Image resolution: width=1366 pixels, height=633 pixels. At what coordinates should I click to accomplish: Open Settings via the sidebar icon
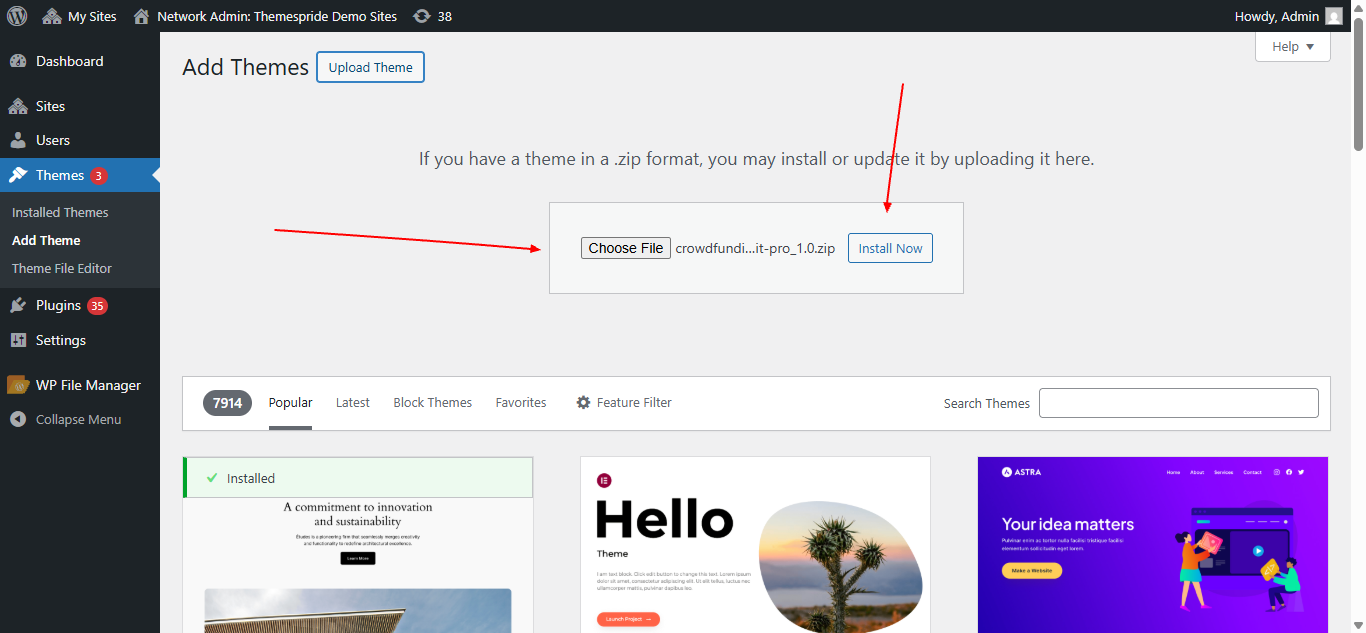point(20,340)
